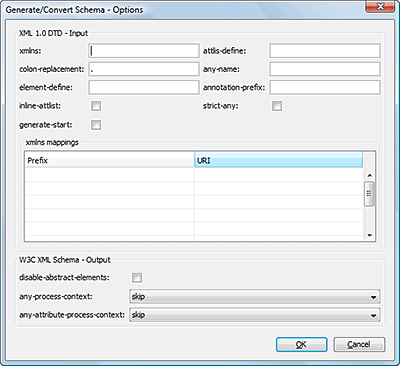Click the Prefix column header

tap(110, 160)
